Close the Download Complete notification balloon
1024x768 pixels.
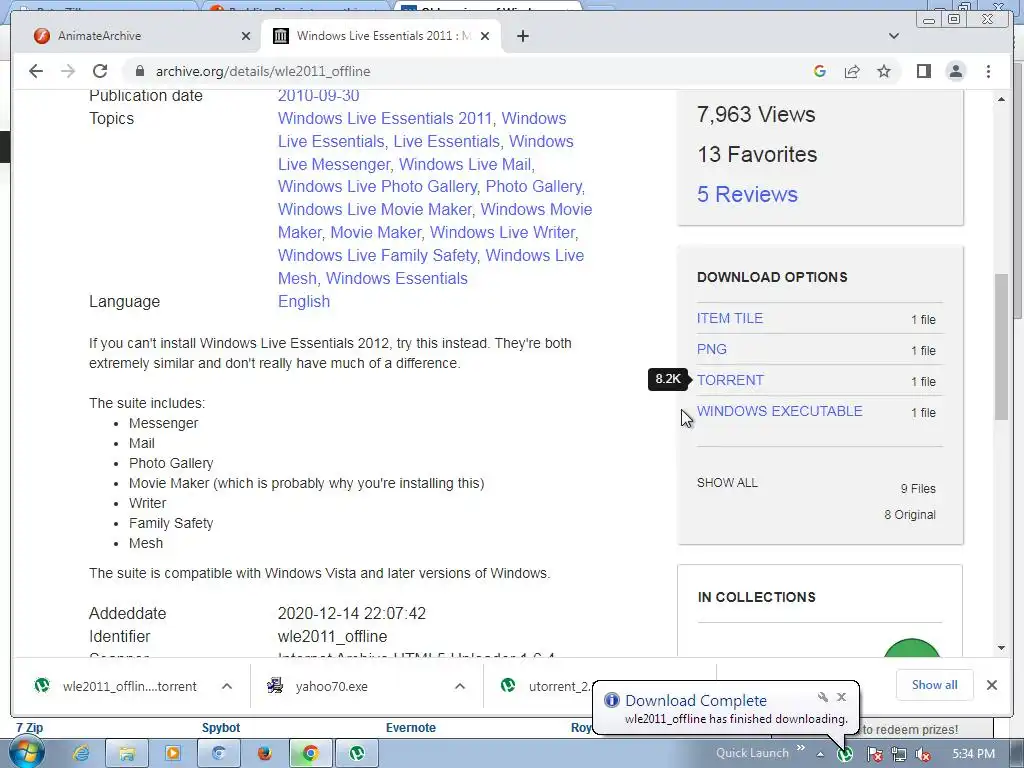(841, 697)
